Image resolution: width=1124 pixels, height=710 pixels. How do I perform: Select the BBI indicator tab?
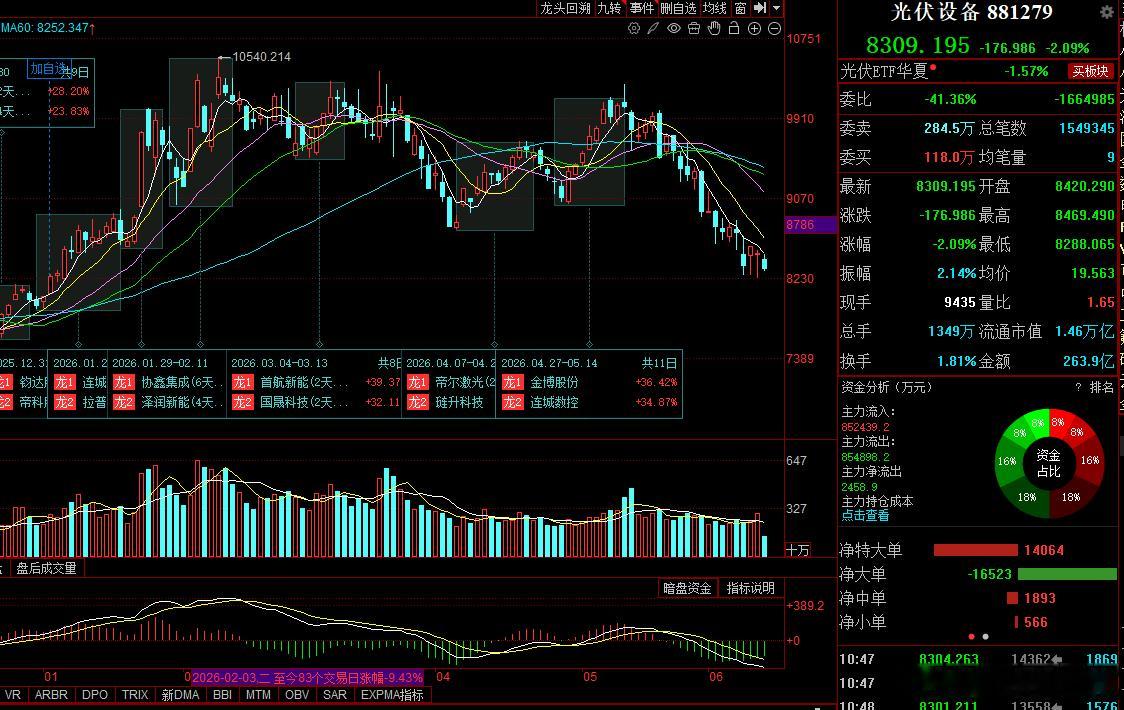222,694
